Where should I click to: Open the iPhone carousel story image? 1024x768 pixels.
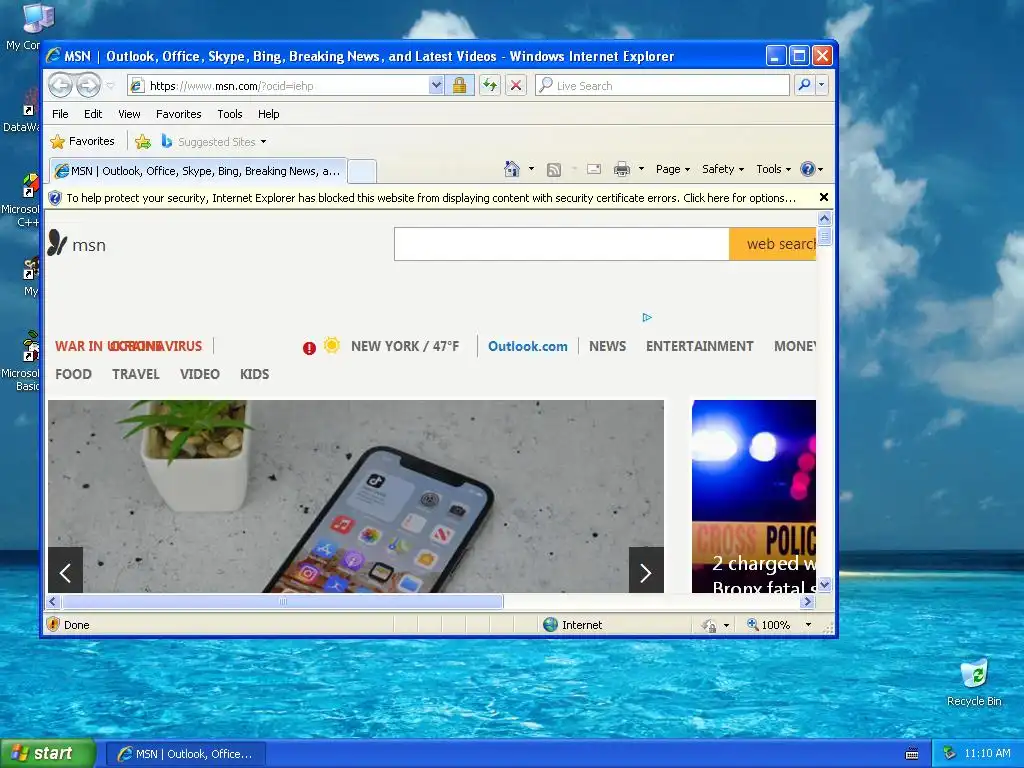(356, 496)
